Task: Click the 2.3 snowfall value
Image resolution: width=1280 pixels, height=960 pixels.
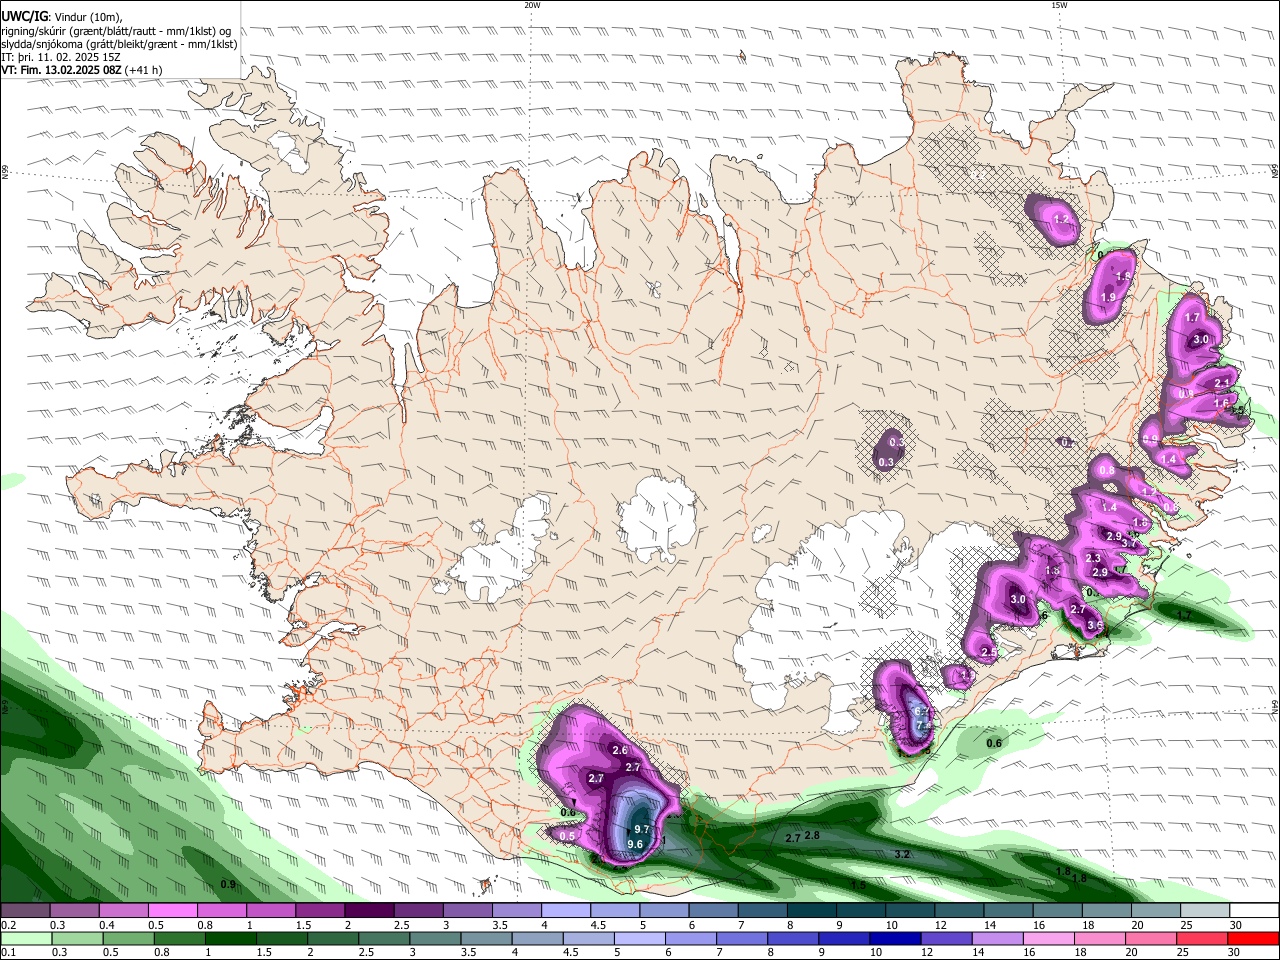Action: coord(1093,558)
